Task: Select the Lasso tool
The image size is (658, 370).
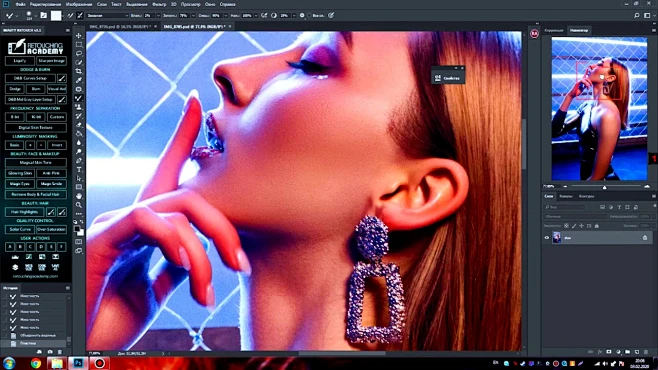Action: pos(79,54)
